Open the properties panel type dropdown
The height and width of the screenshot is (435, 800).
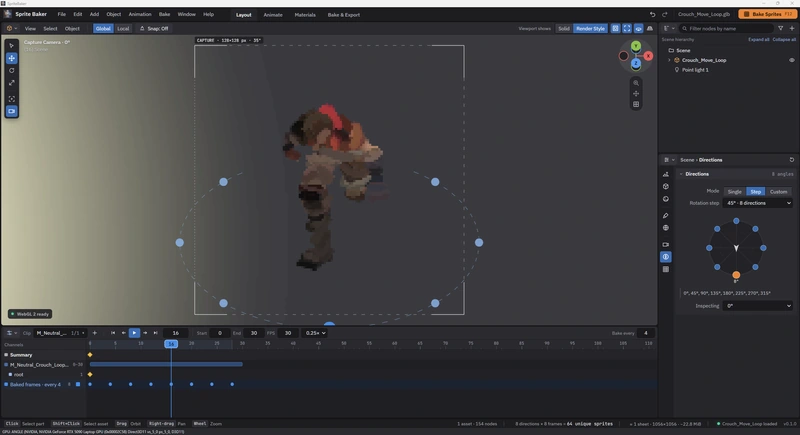point(668,160)
